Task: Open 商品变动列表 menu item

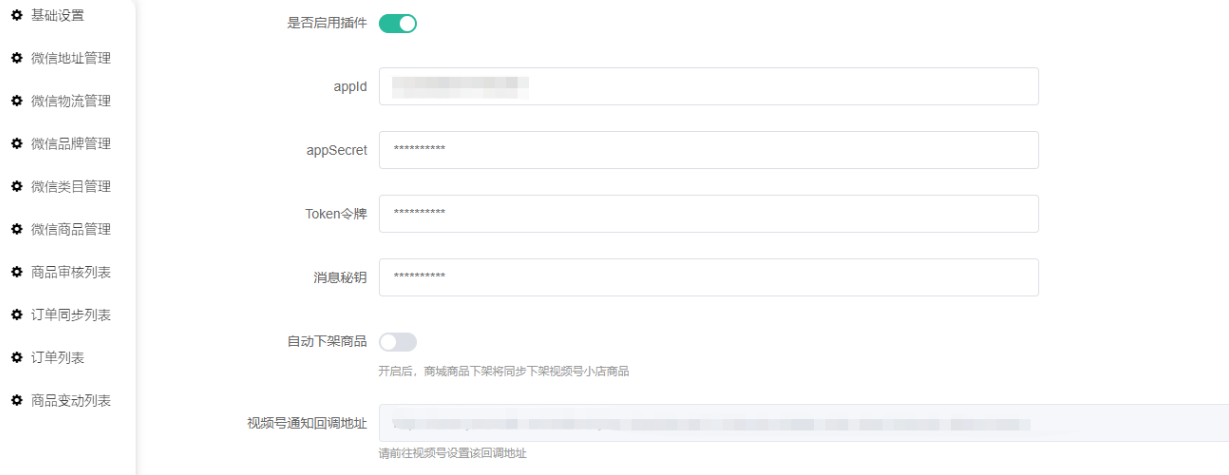Action: tap(70, 401)
